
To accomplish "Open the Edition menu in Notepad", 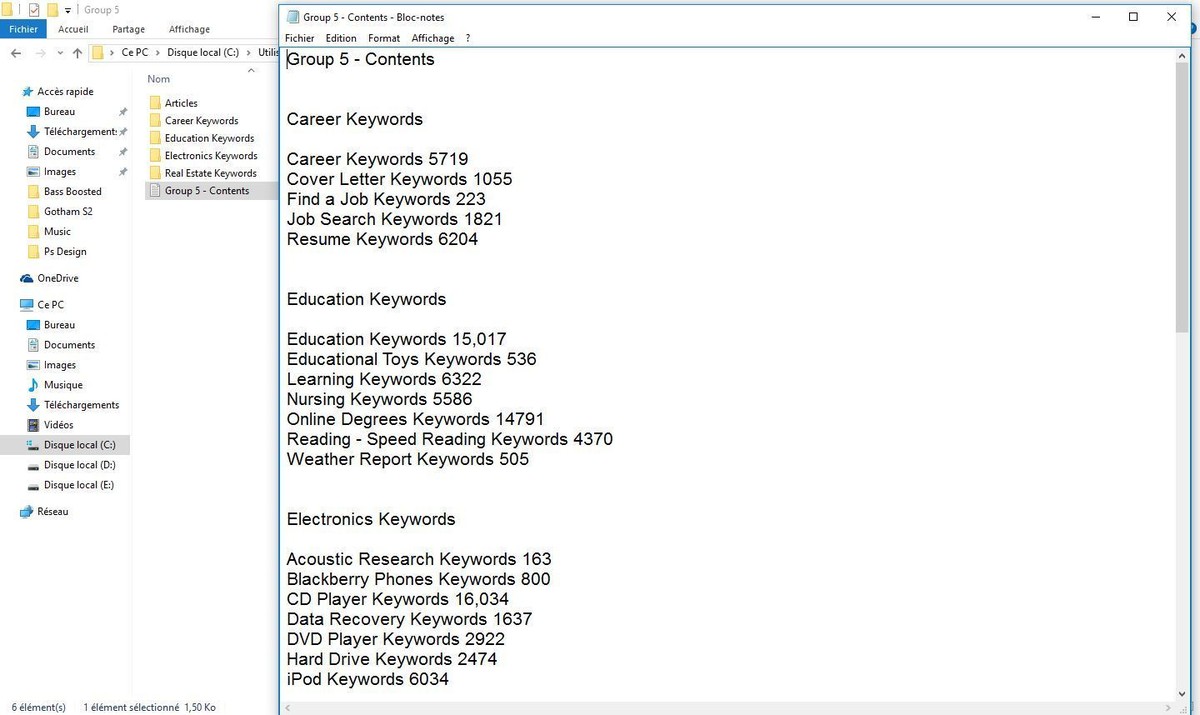I will coord(340,38).
